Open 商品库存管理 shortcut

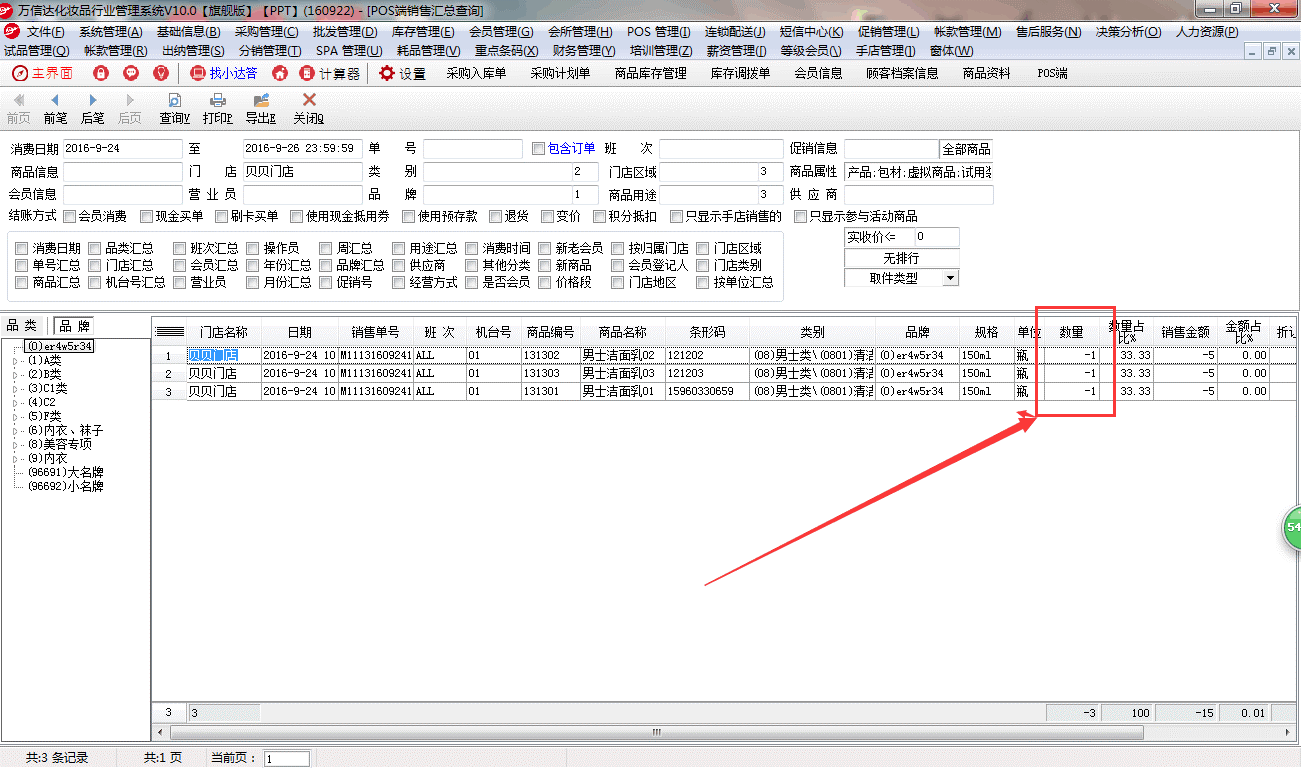[x=650, y=73]
